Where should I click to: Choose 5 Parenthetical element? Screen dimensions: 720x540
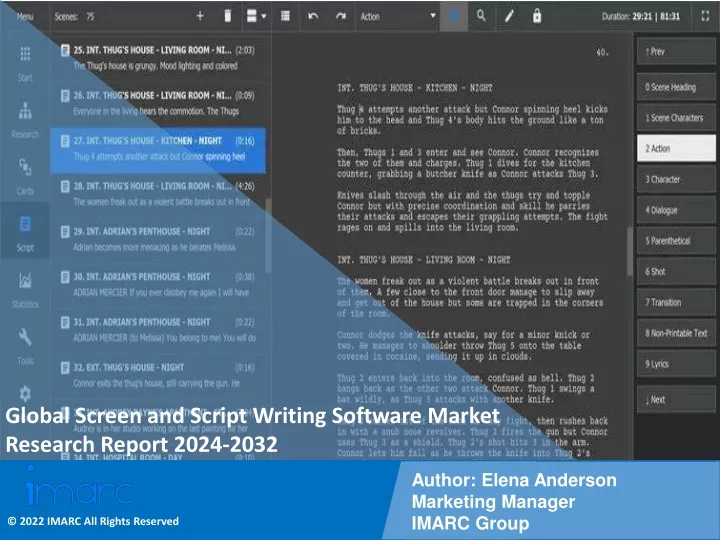(x=676, y=241)
